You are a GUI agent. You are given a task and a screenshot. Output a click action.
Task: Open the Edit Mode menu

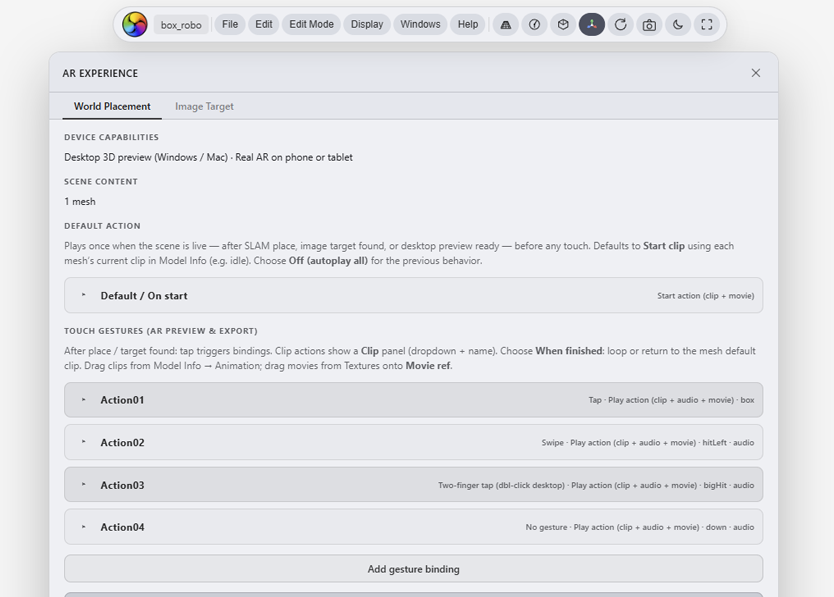[x=312, y=24]
